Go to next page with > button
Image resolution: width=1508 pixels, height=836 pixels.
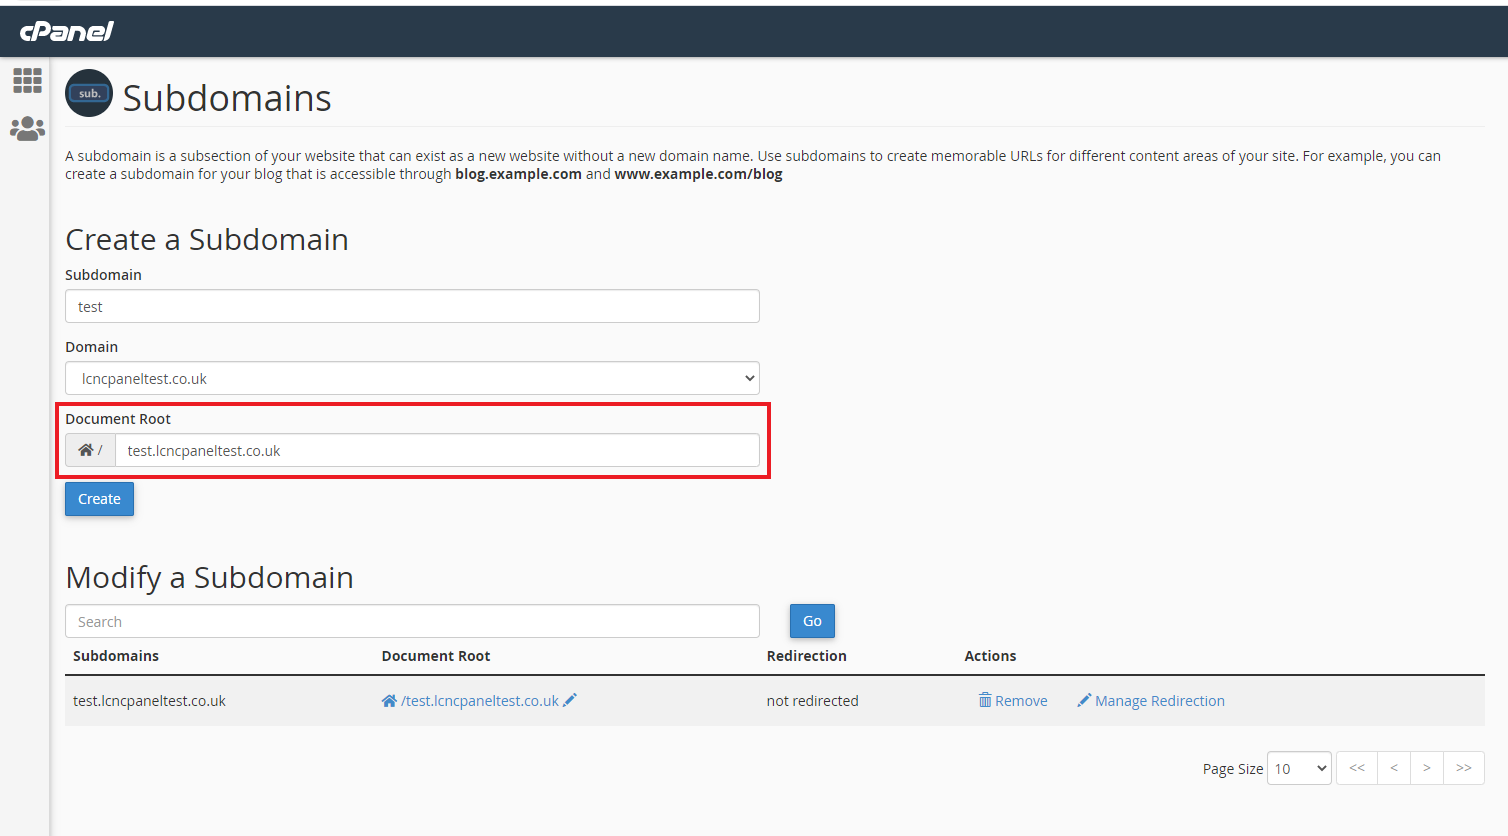point(1427,768)
